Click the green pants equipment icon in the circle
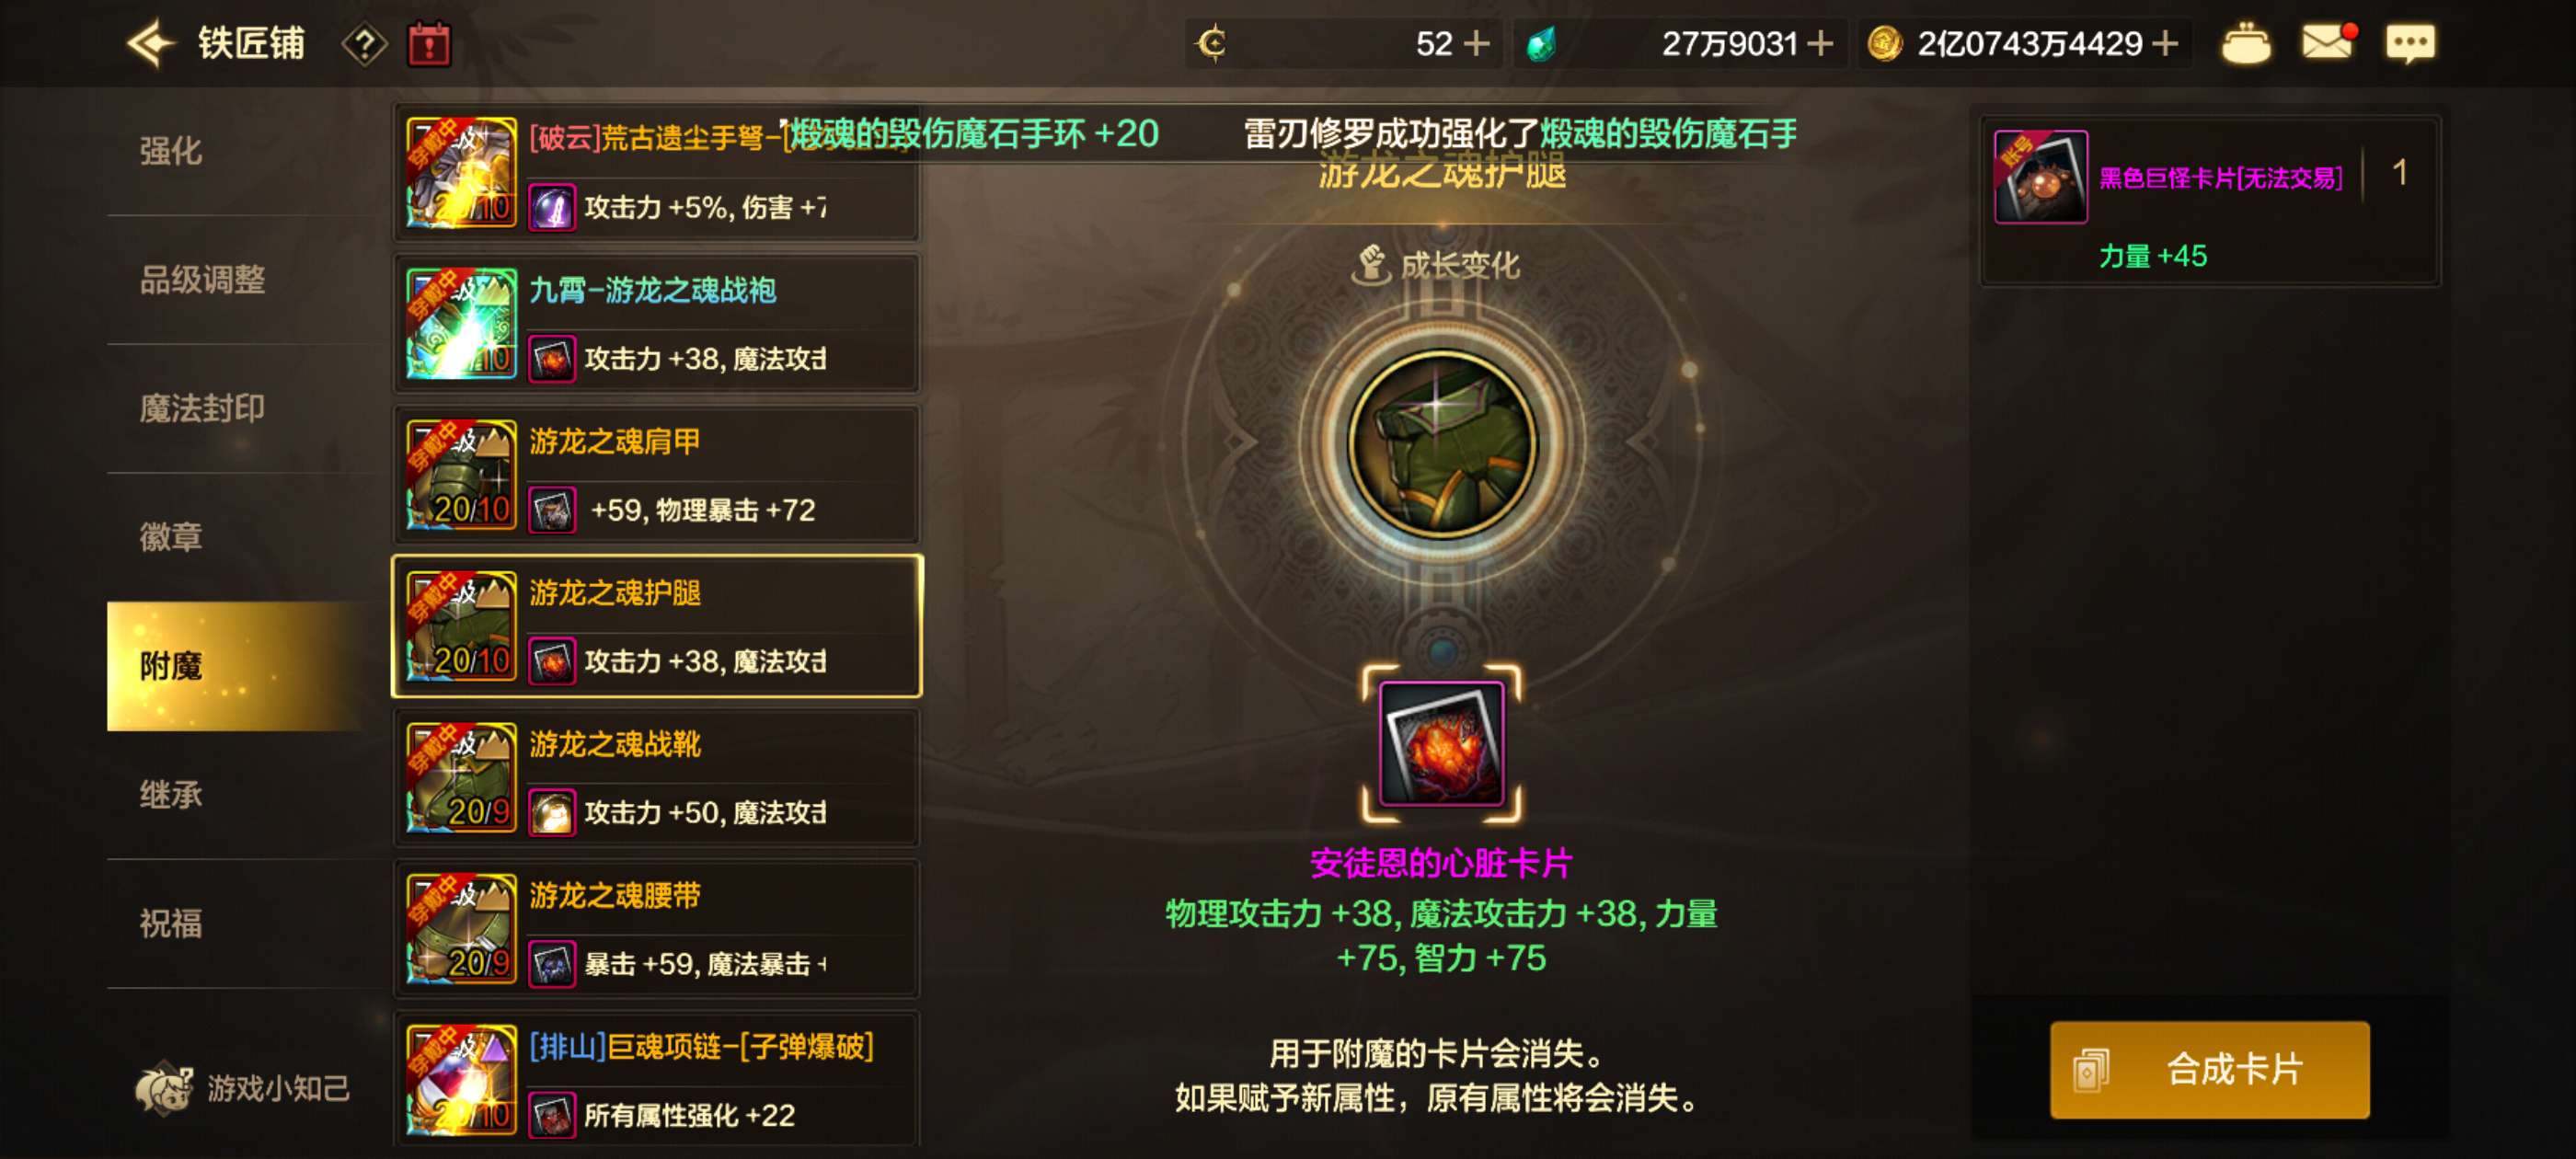The width and height of the screenshot is (2576, 1159). [1441, 442]
